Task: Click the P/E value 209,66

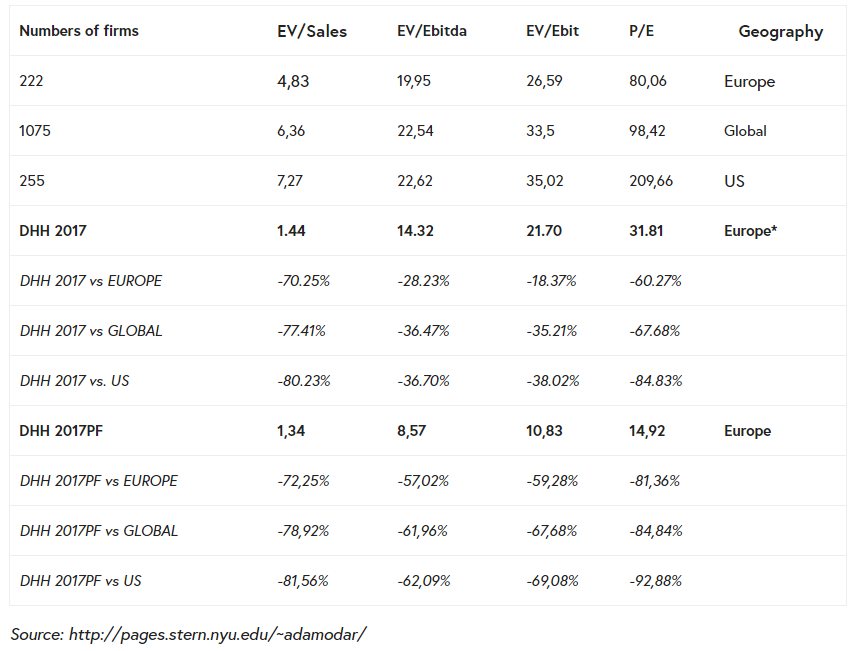Action: (x=650, y=181)
